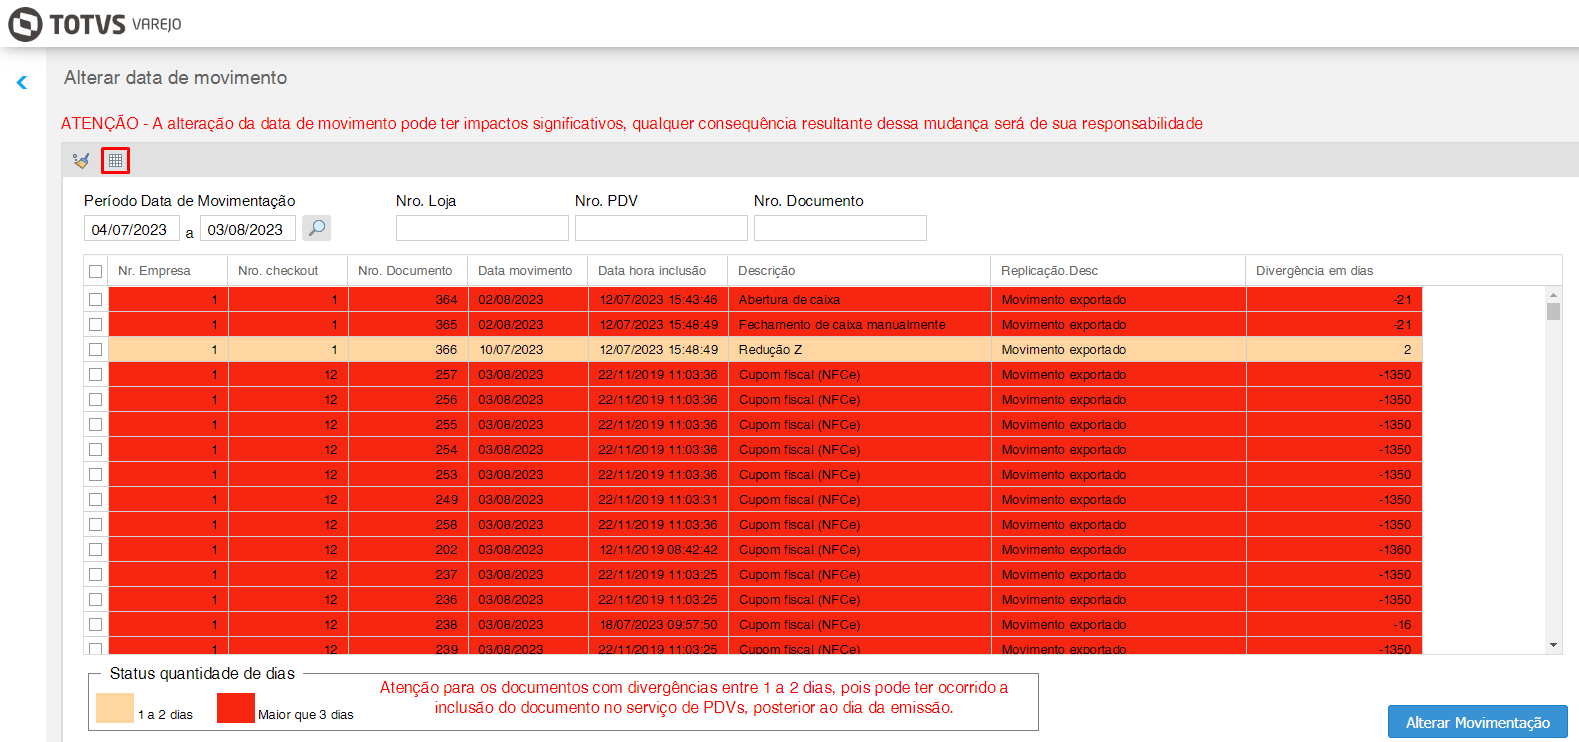The height and width of the screenshot is (742, 1579).
Task: Click the table scrollbar down arrow
Action: pyautogui.click(x=1553, y=646)
